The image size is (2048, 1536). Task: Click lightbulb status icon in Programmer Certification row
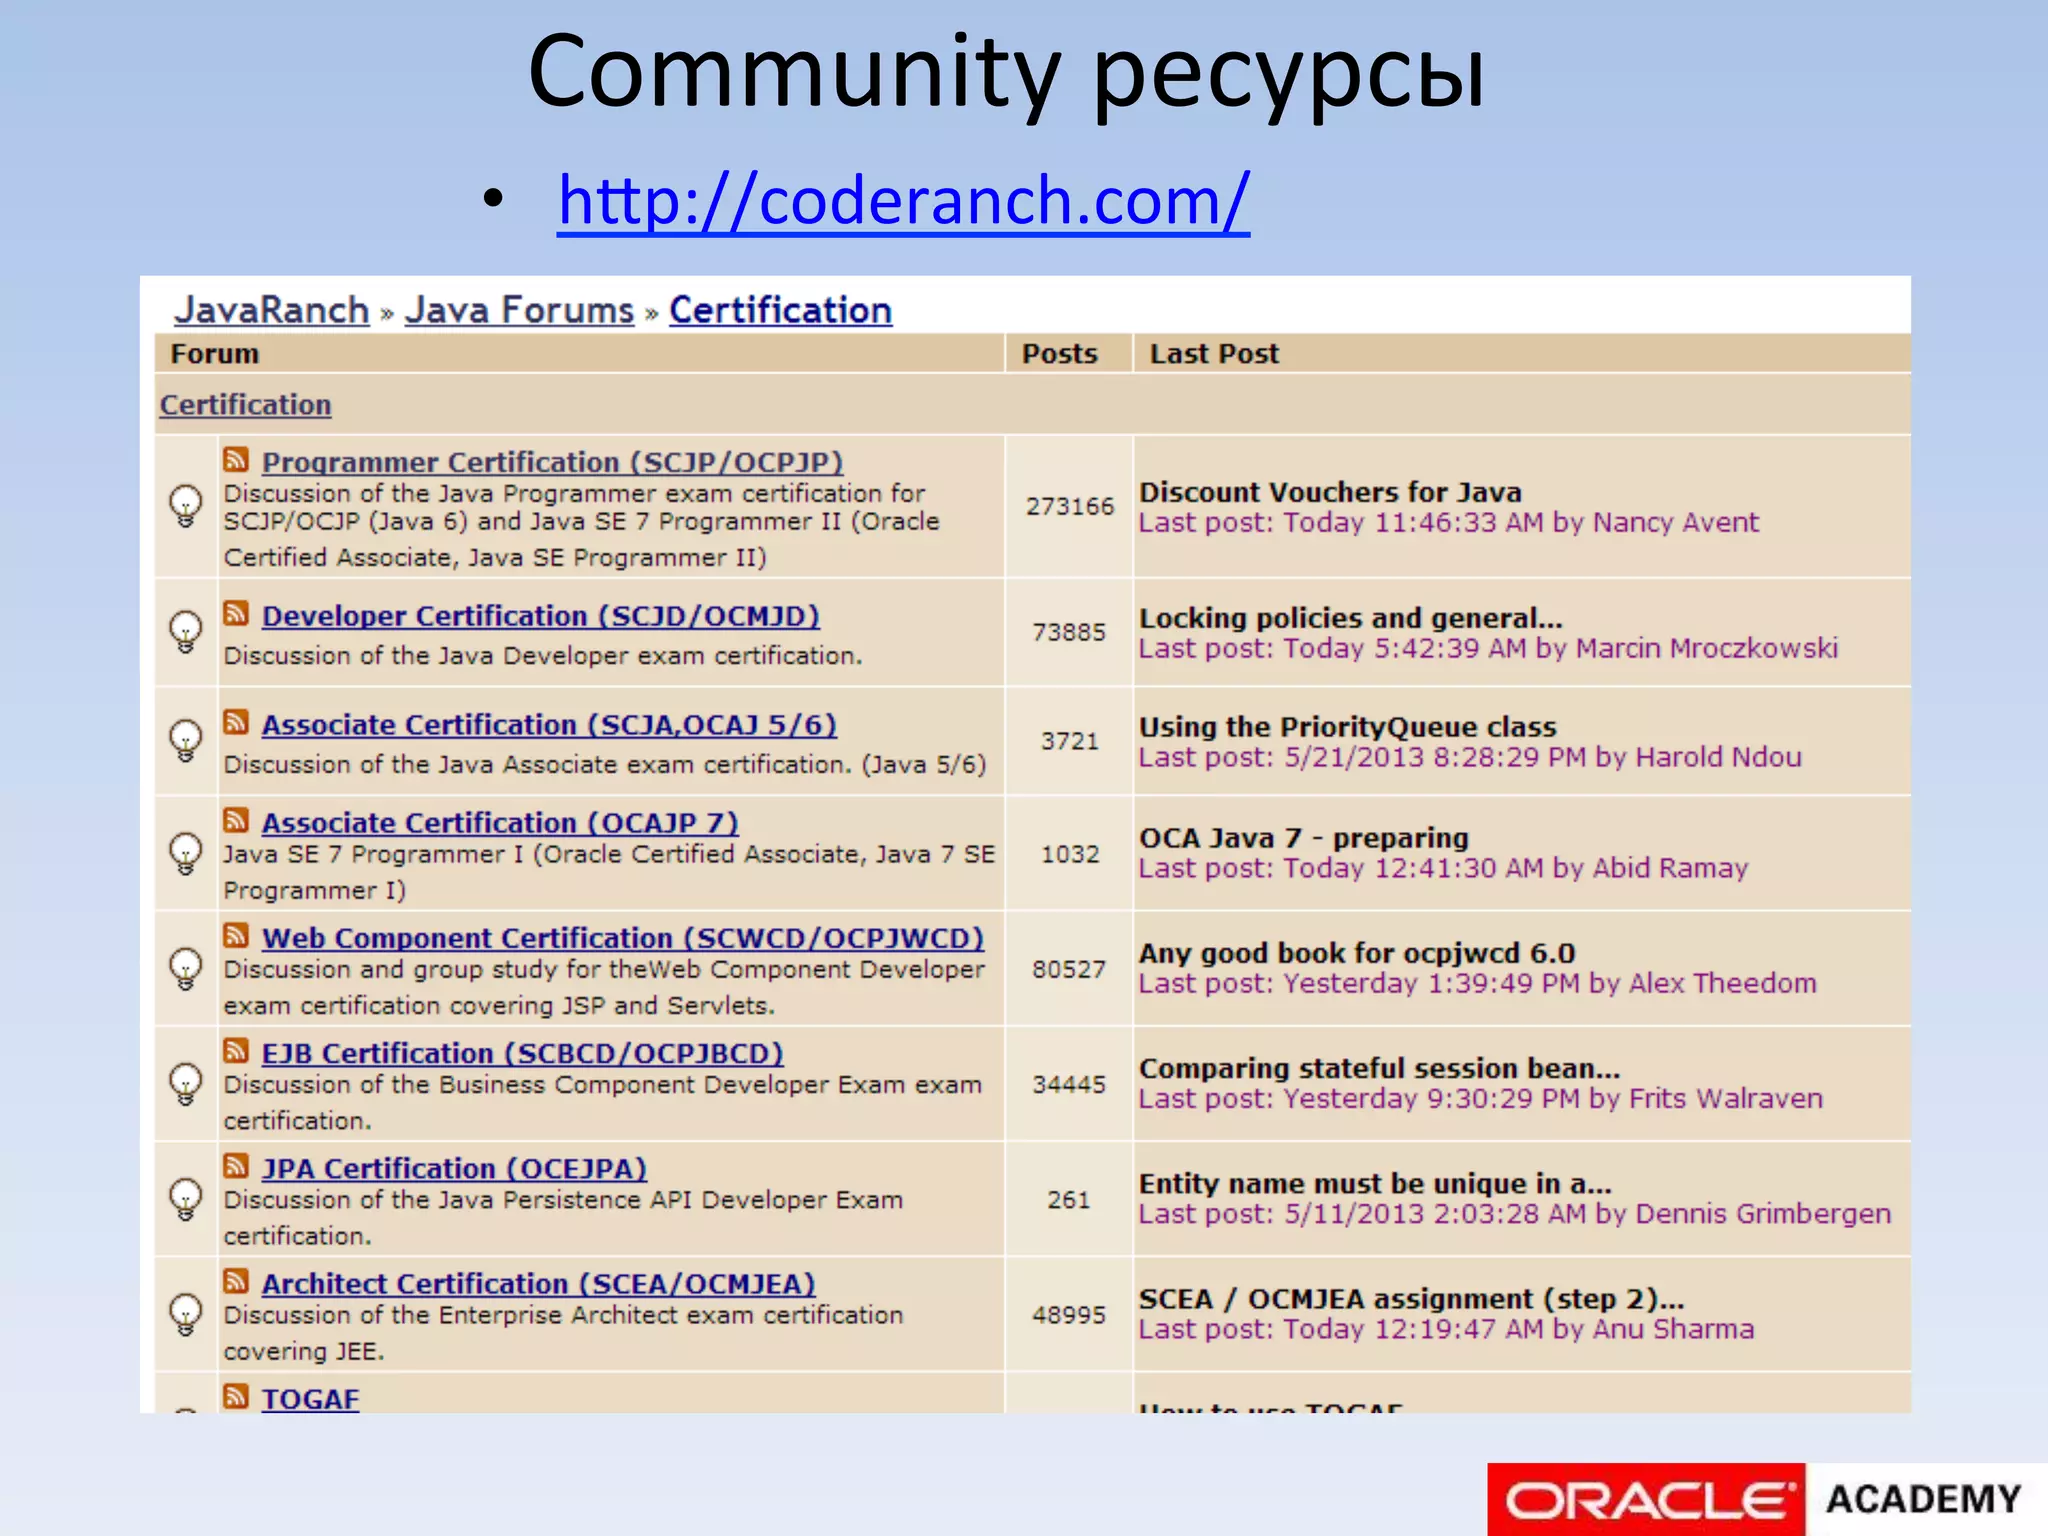click(186, 506)
